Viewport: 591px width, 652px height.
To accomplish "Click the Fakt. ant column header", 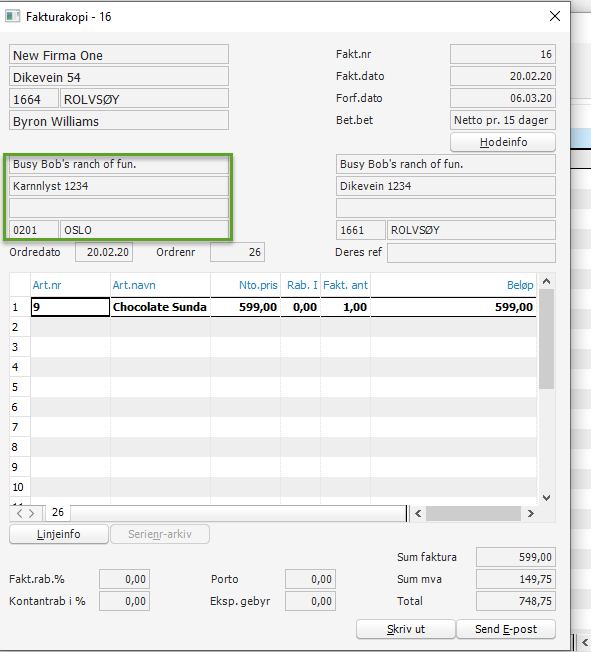I will [345, 285].
